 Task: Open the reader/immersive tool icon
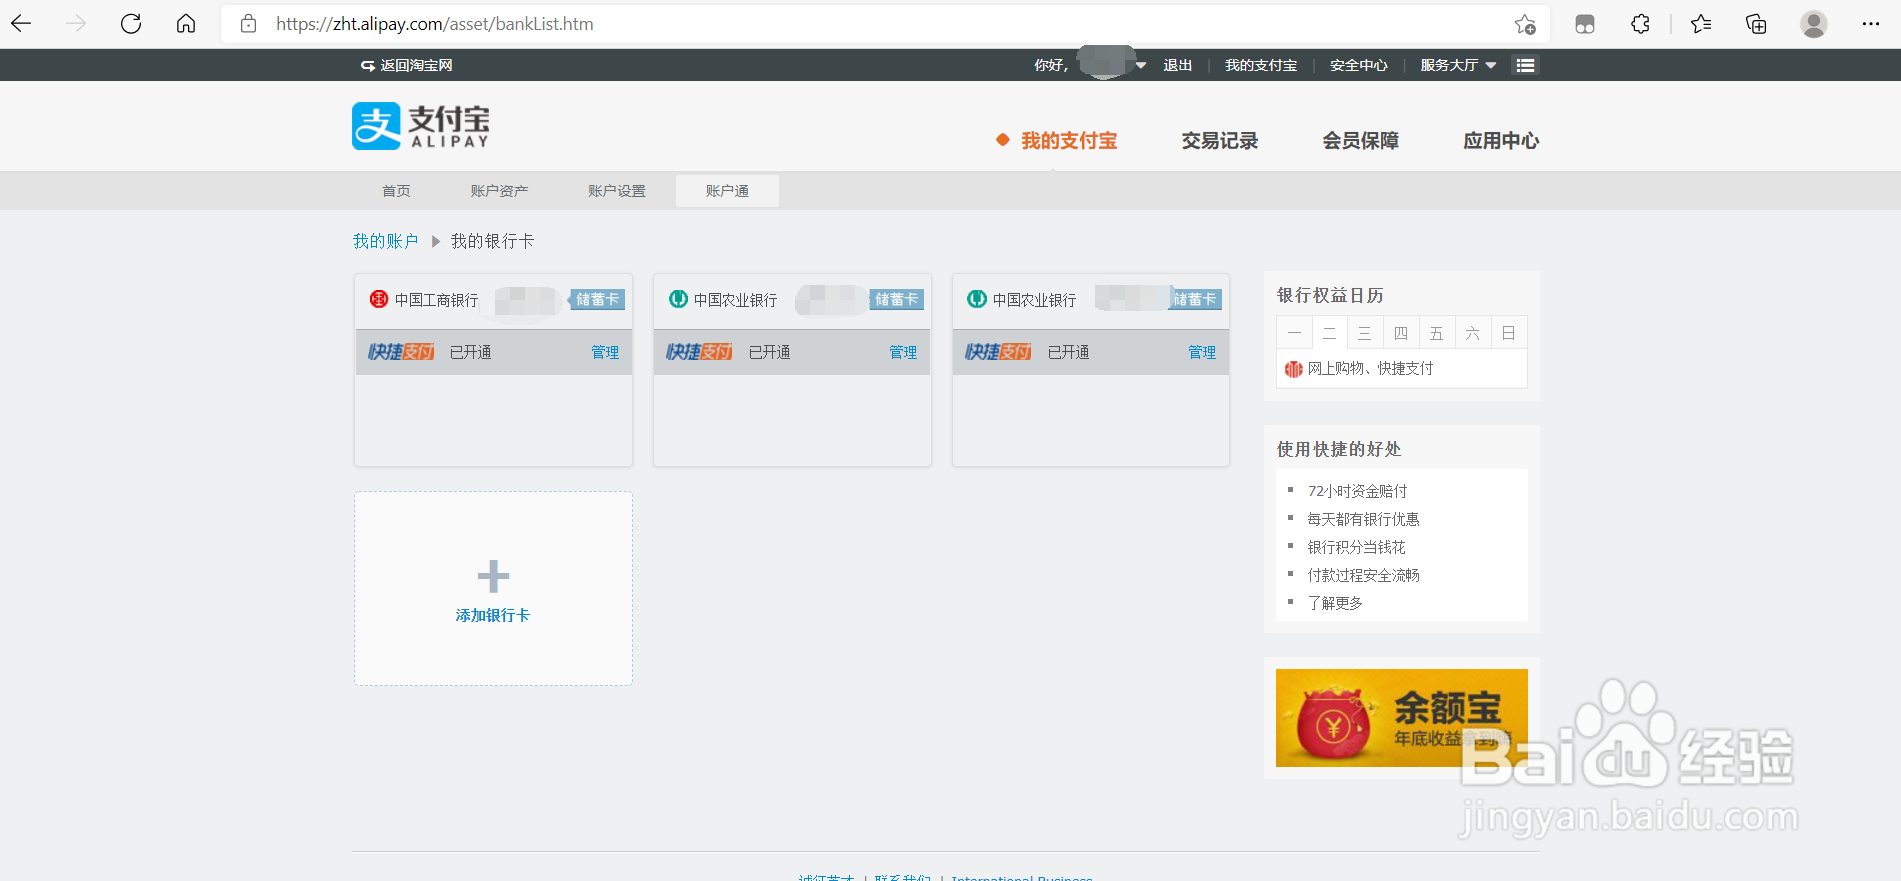(1585, 24)
